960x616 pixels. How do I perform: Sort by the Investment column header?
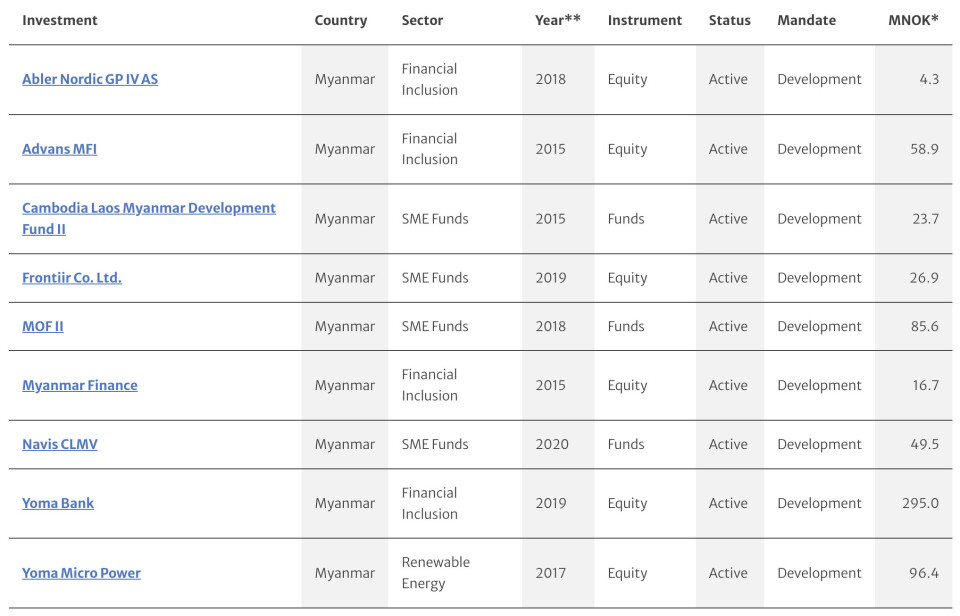(60, 20)
